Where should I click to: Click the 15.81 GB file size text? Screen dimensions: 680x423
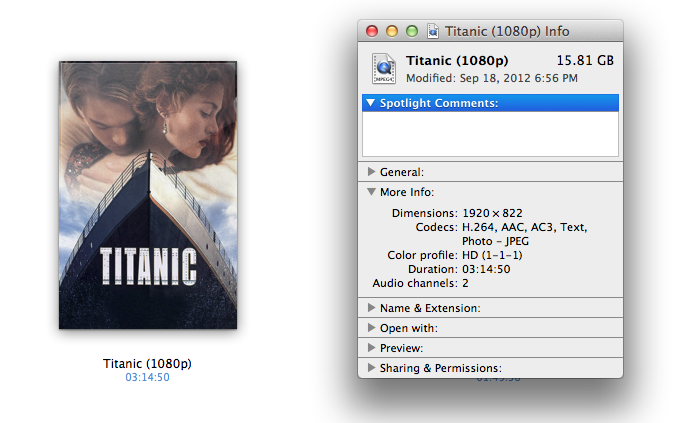[x=585, y=61]
